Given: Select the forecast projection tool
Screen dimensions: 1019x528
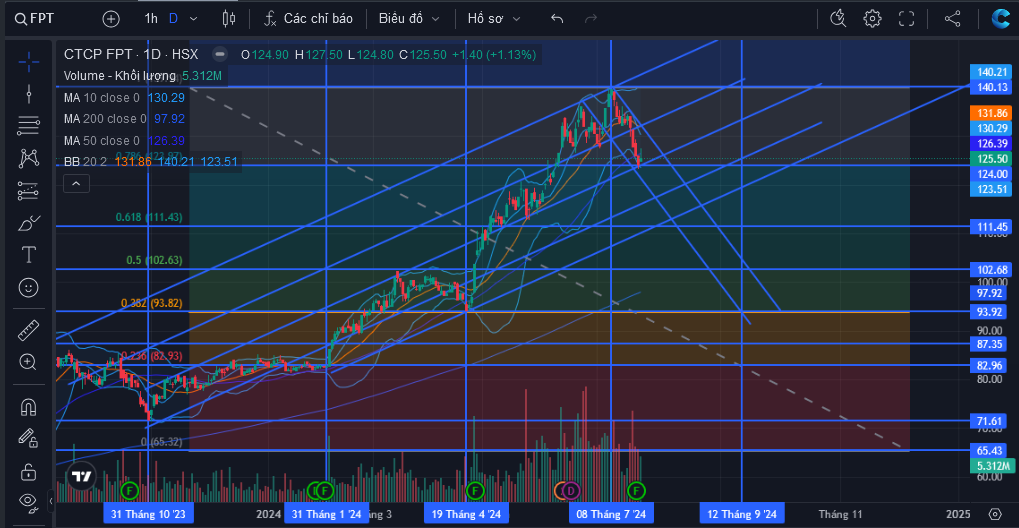Looking at the screenshot, I should [29, 191].
